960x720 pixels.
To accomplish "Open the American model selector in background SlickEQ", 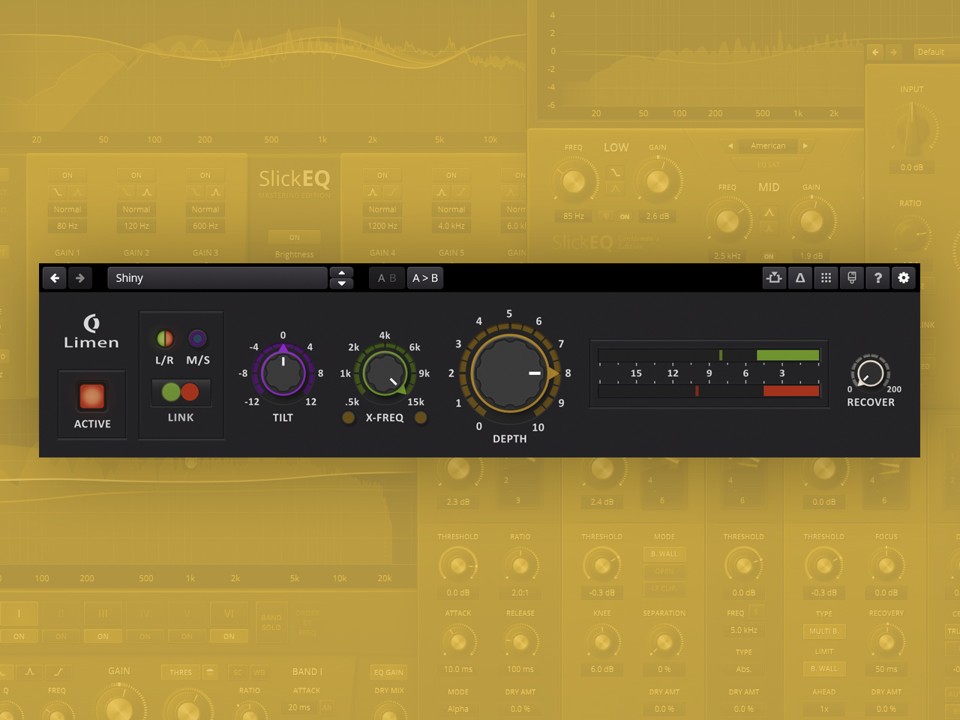I will [768, 146].
